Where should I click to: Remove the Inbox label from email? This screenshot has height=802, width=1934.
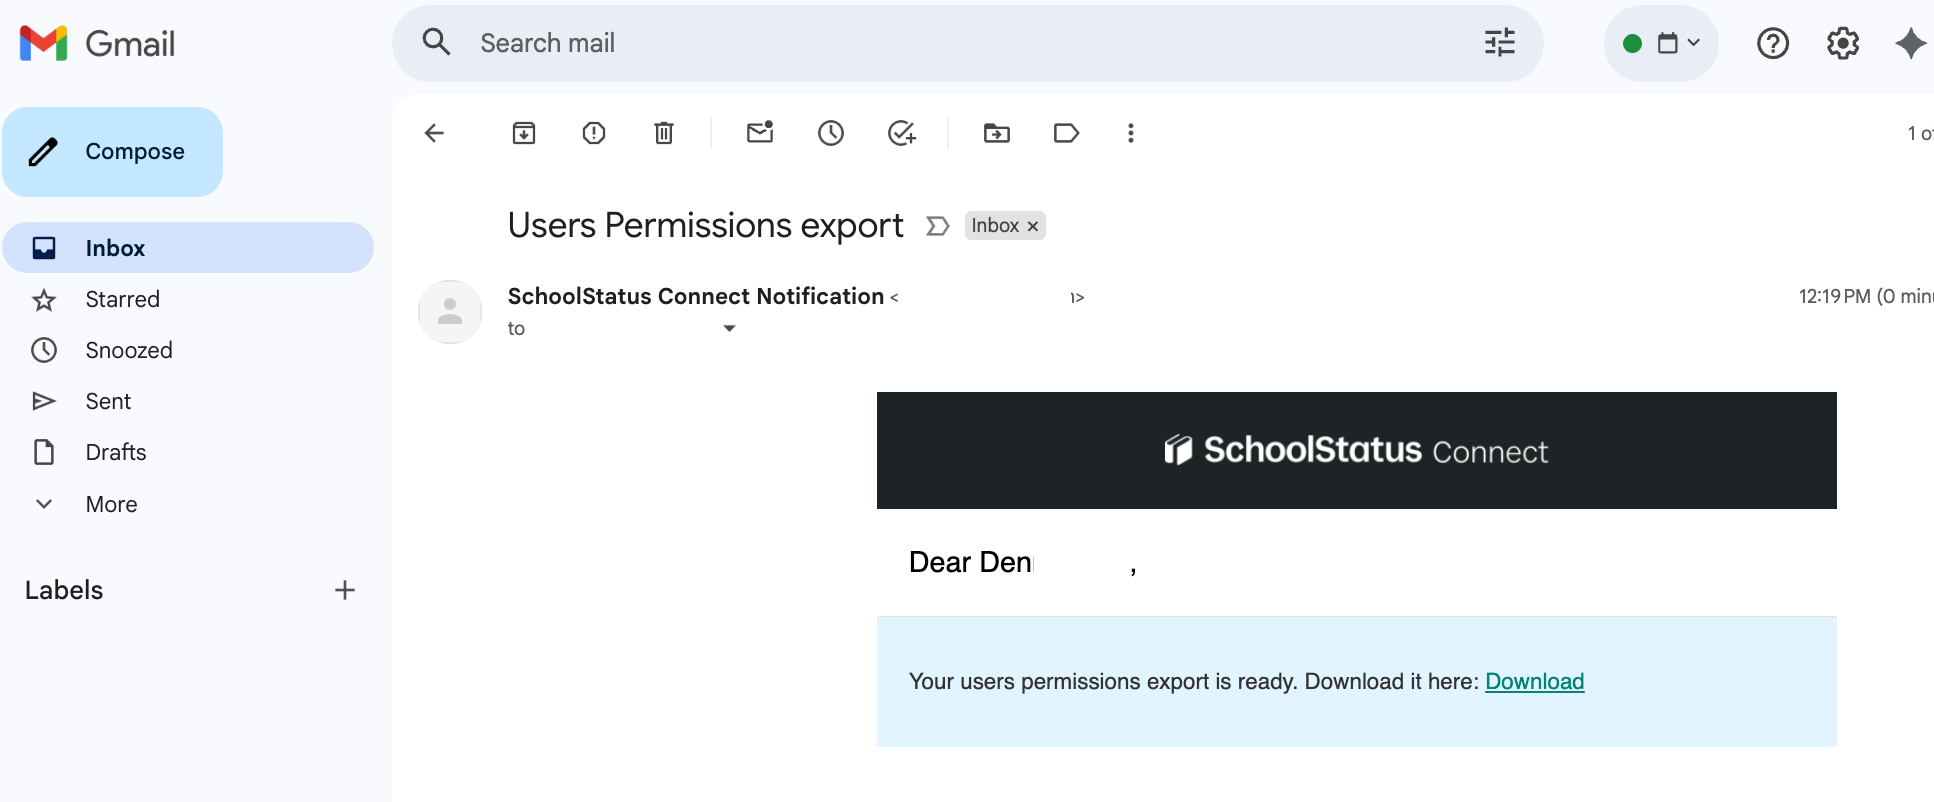[1033, 227]
